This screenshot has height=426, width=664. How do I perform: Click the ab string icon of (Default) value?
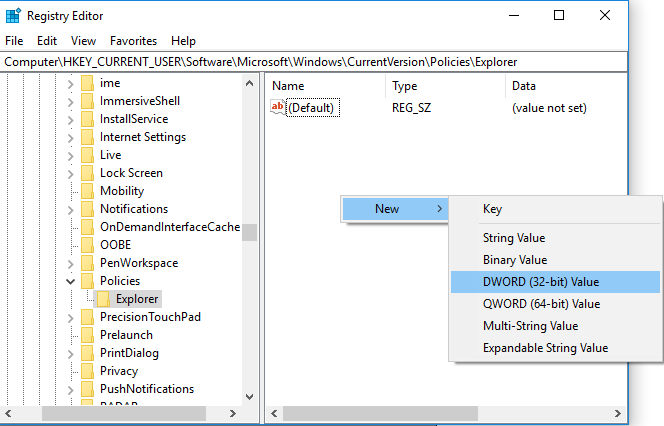pyautogui.click(x=278, y=107)
